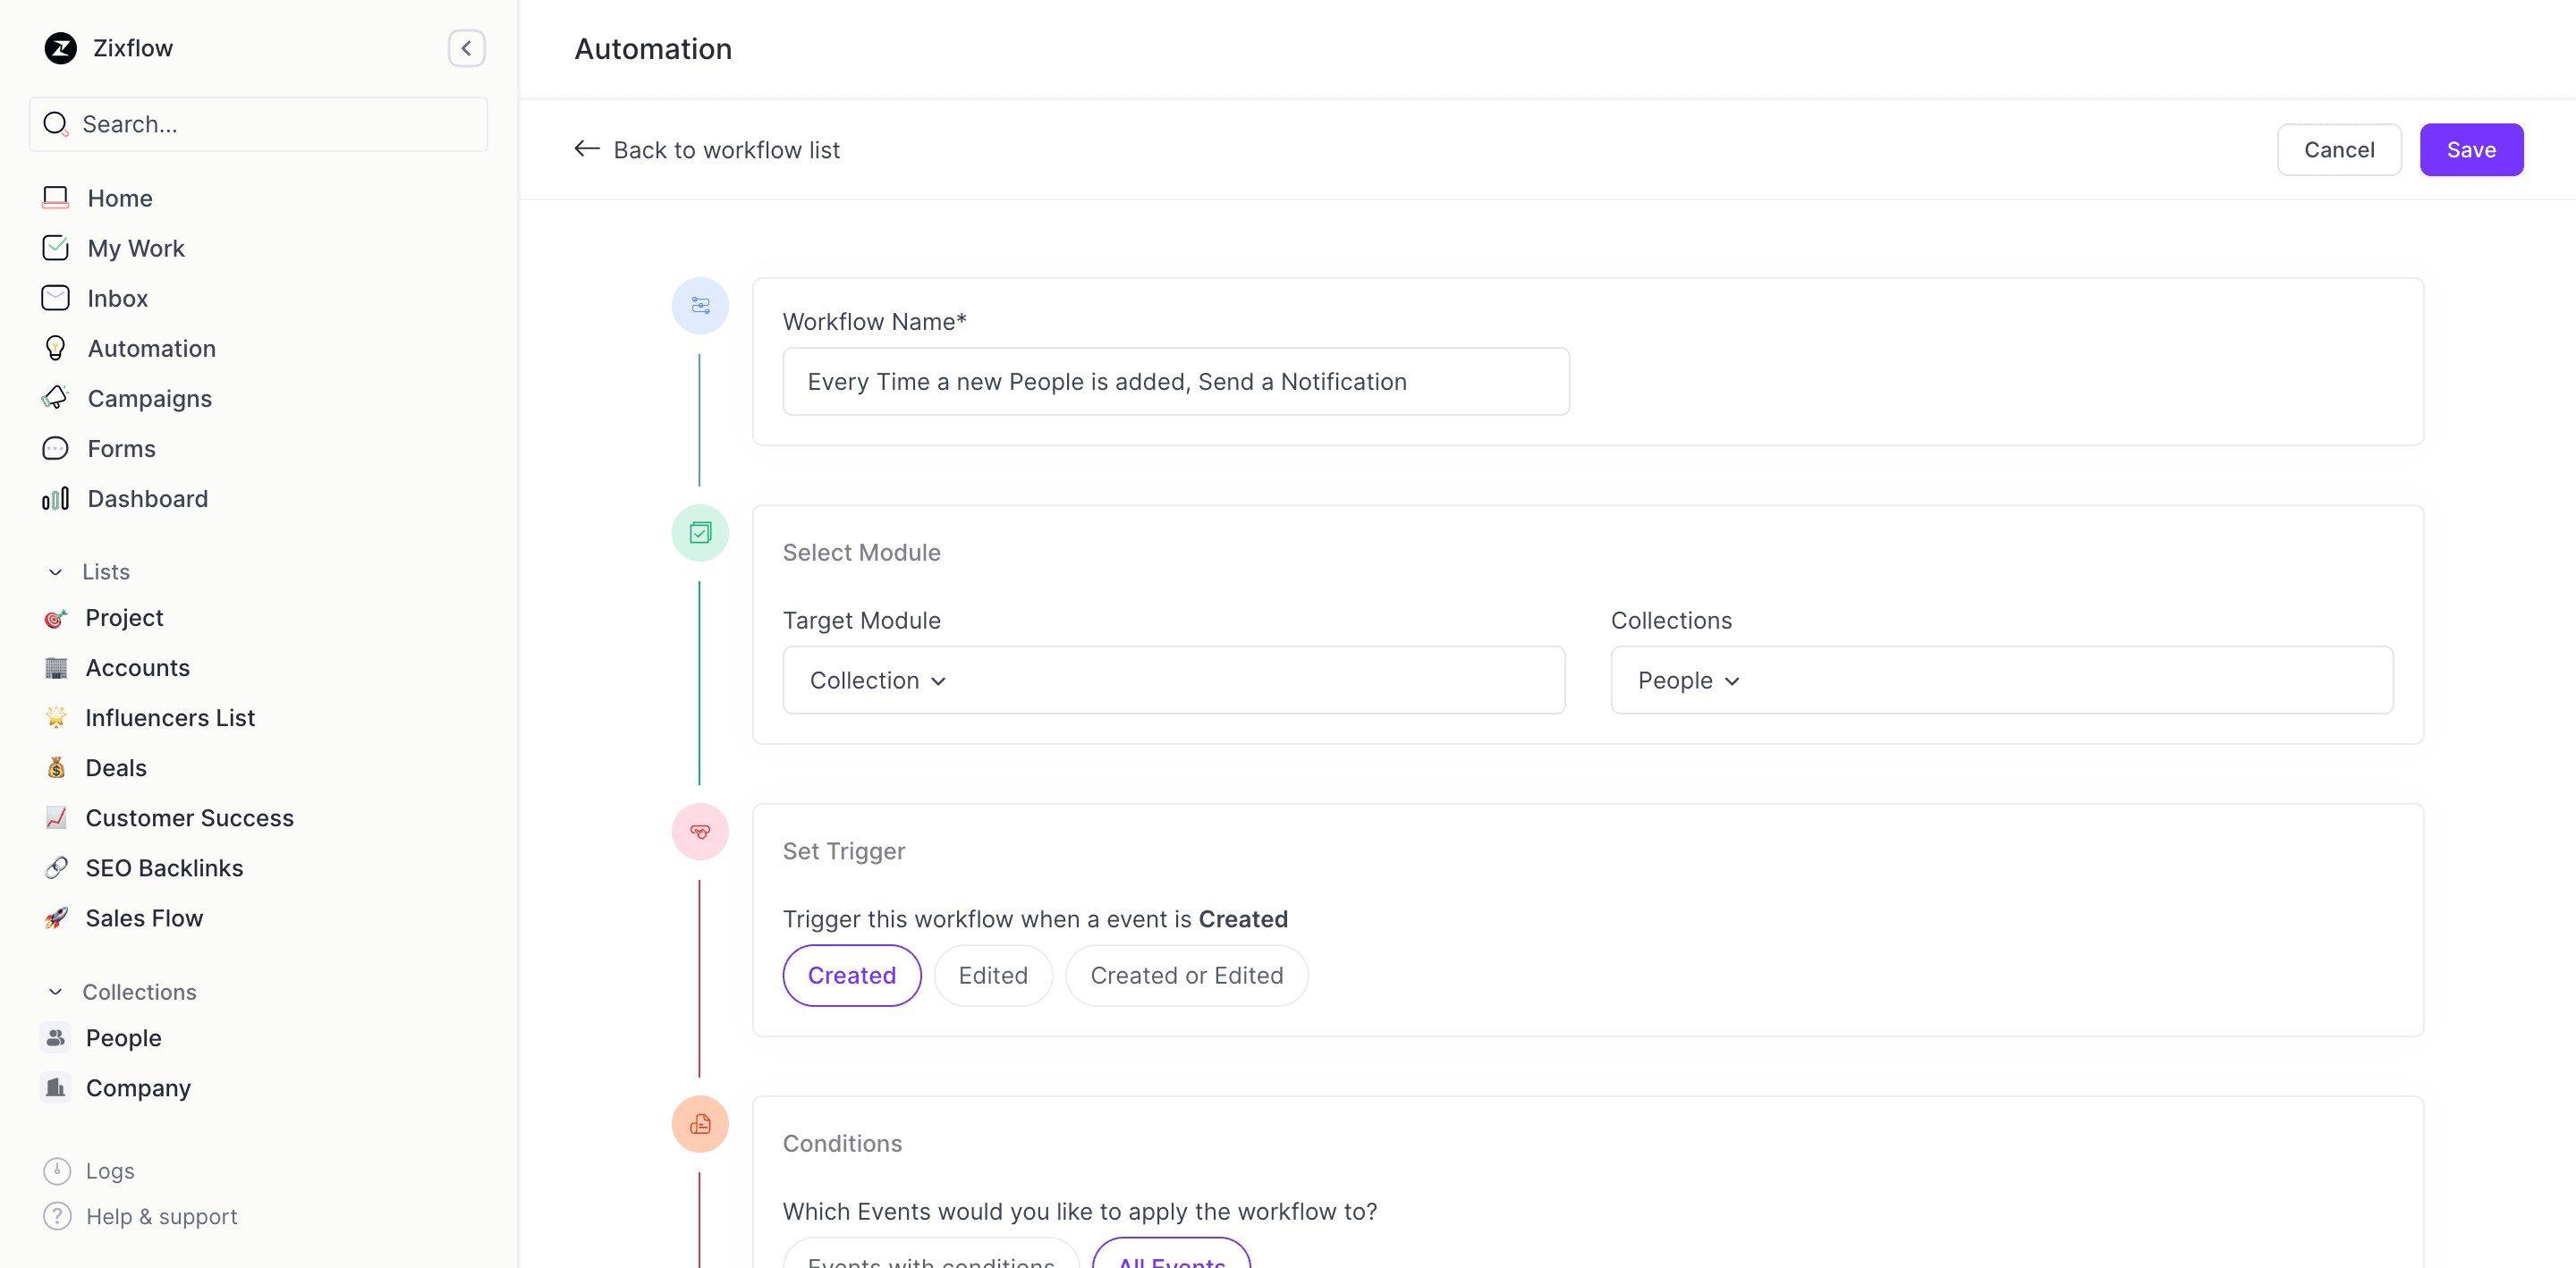
Task: Select the Created or Edited trigger
Action: pos(1186,974)
